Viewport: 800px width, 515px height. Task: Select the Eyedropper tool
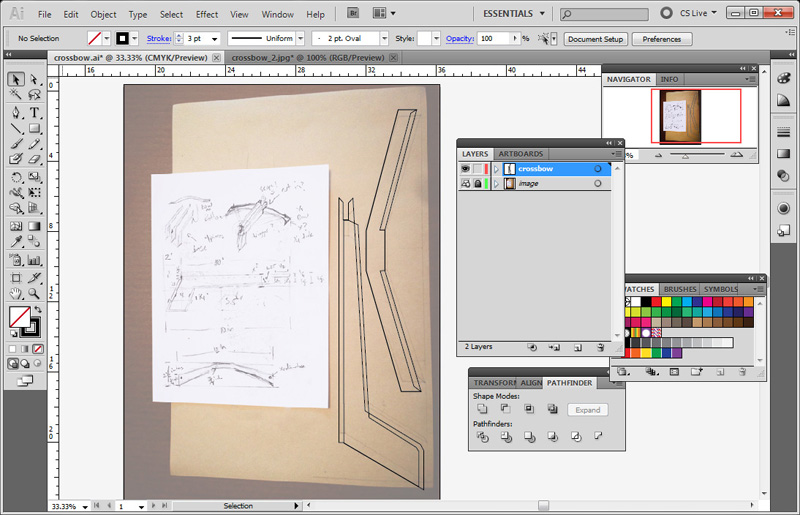click(16, 241)
